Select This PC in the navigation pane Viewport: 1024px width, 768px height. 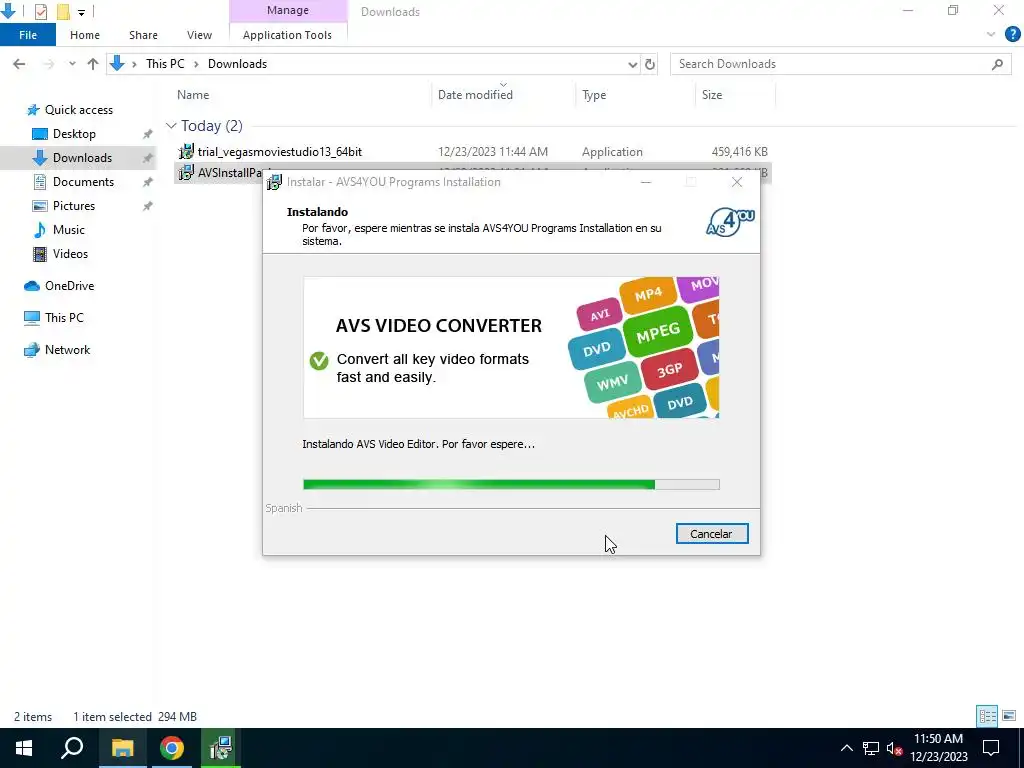click(x=64, y=318)
